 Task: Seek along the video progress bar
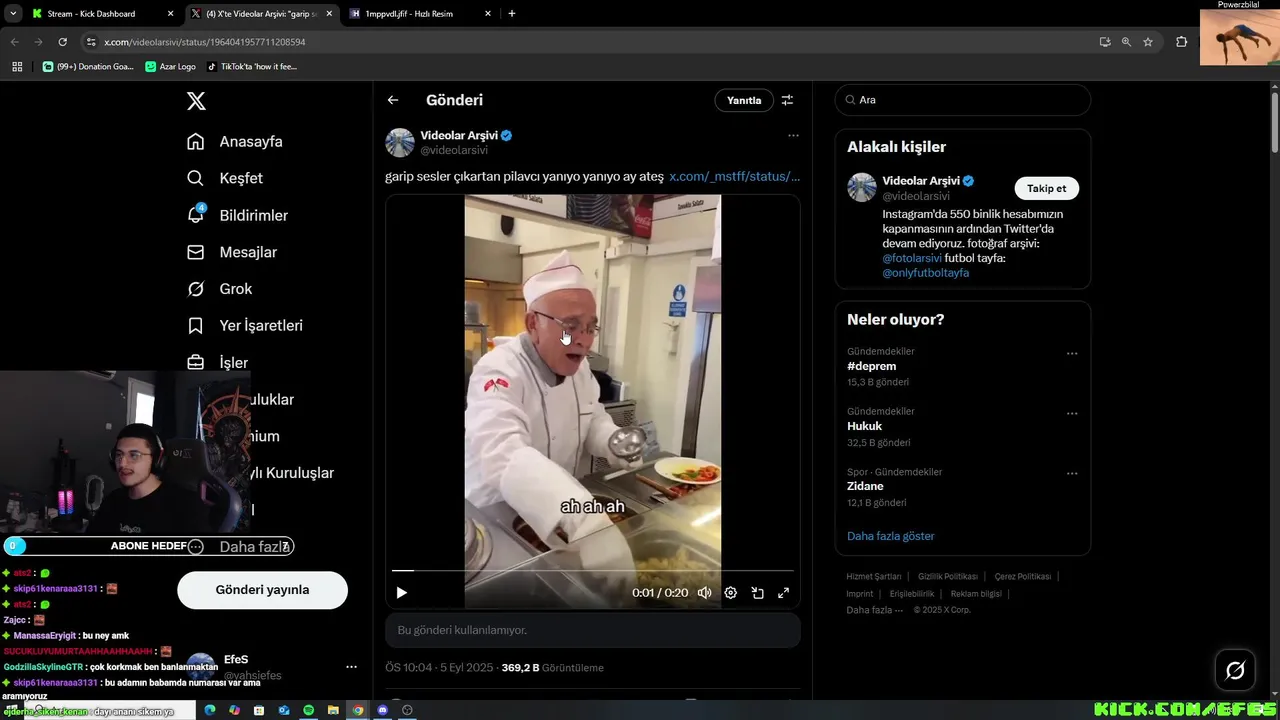[593, 571]
